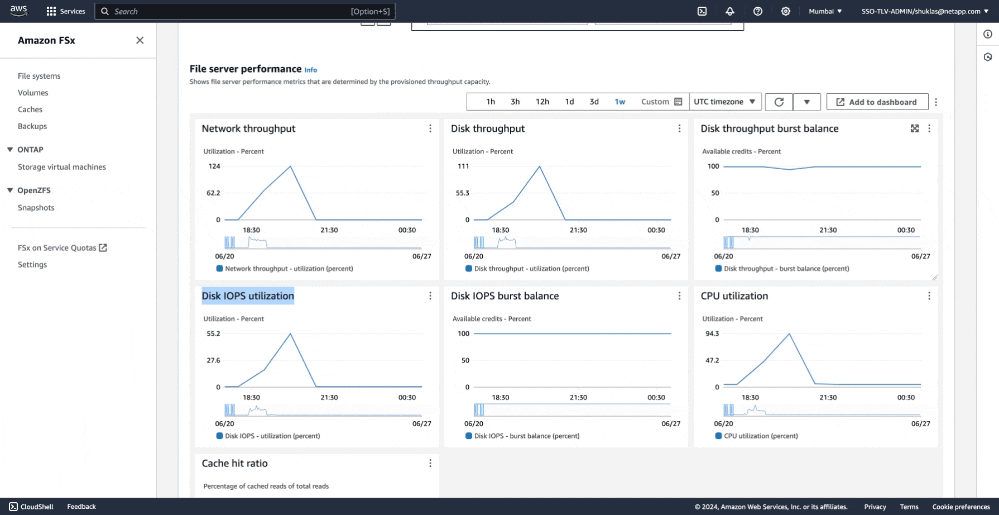999x515 pixels.
Task: Open the Mumbai region selector
Action: coord(825,11)
